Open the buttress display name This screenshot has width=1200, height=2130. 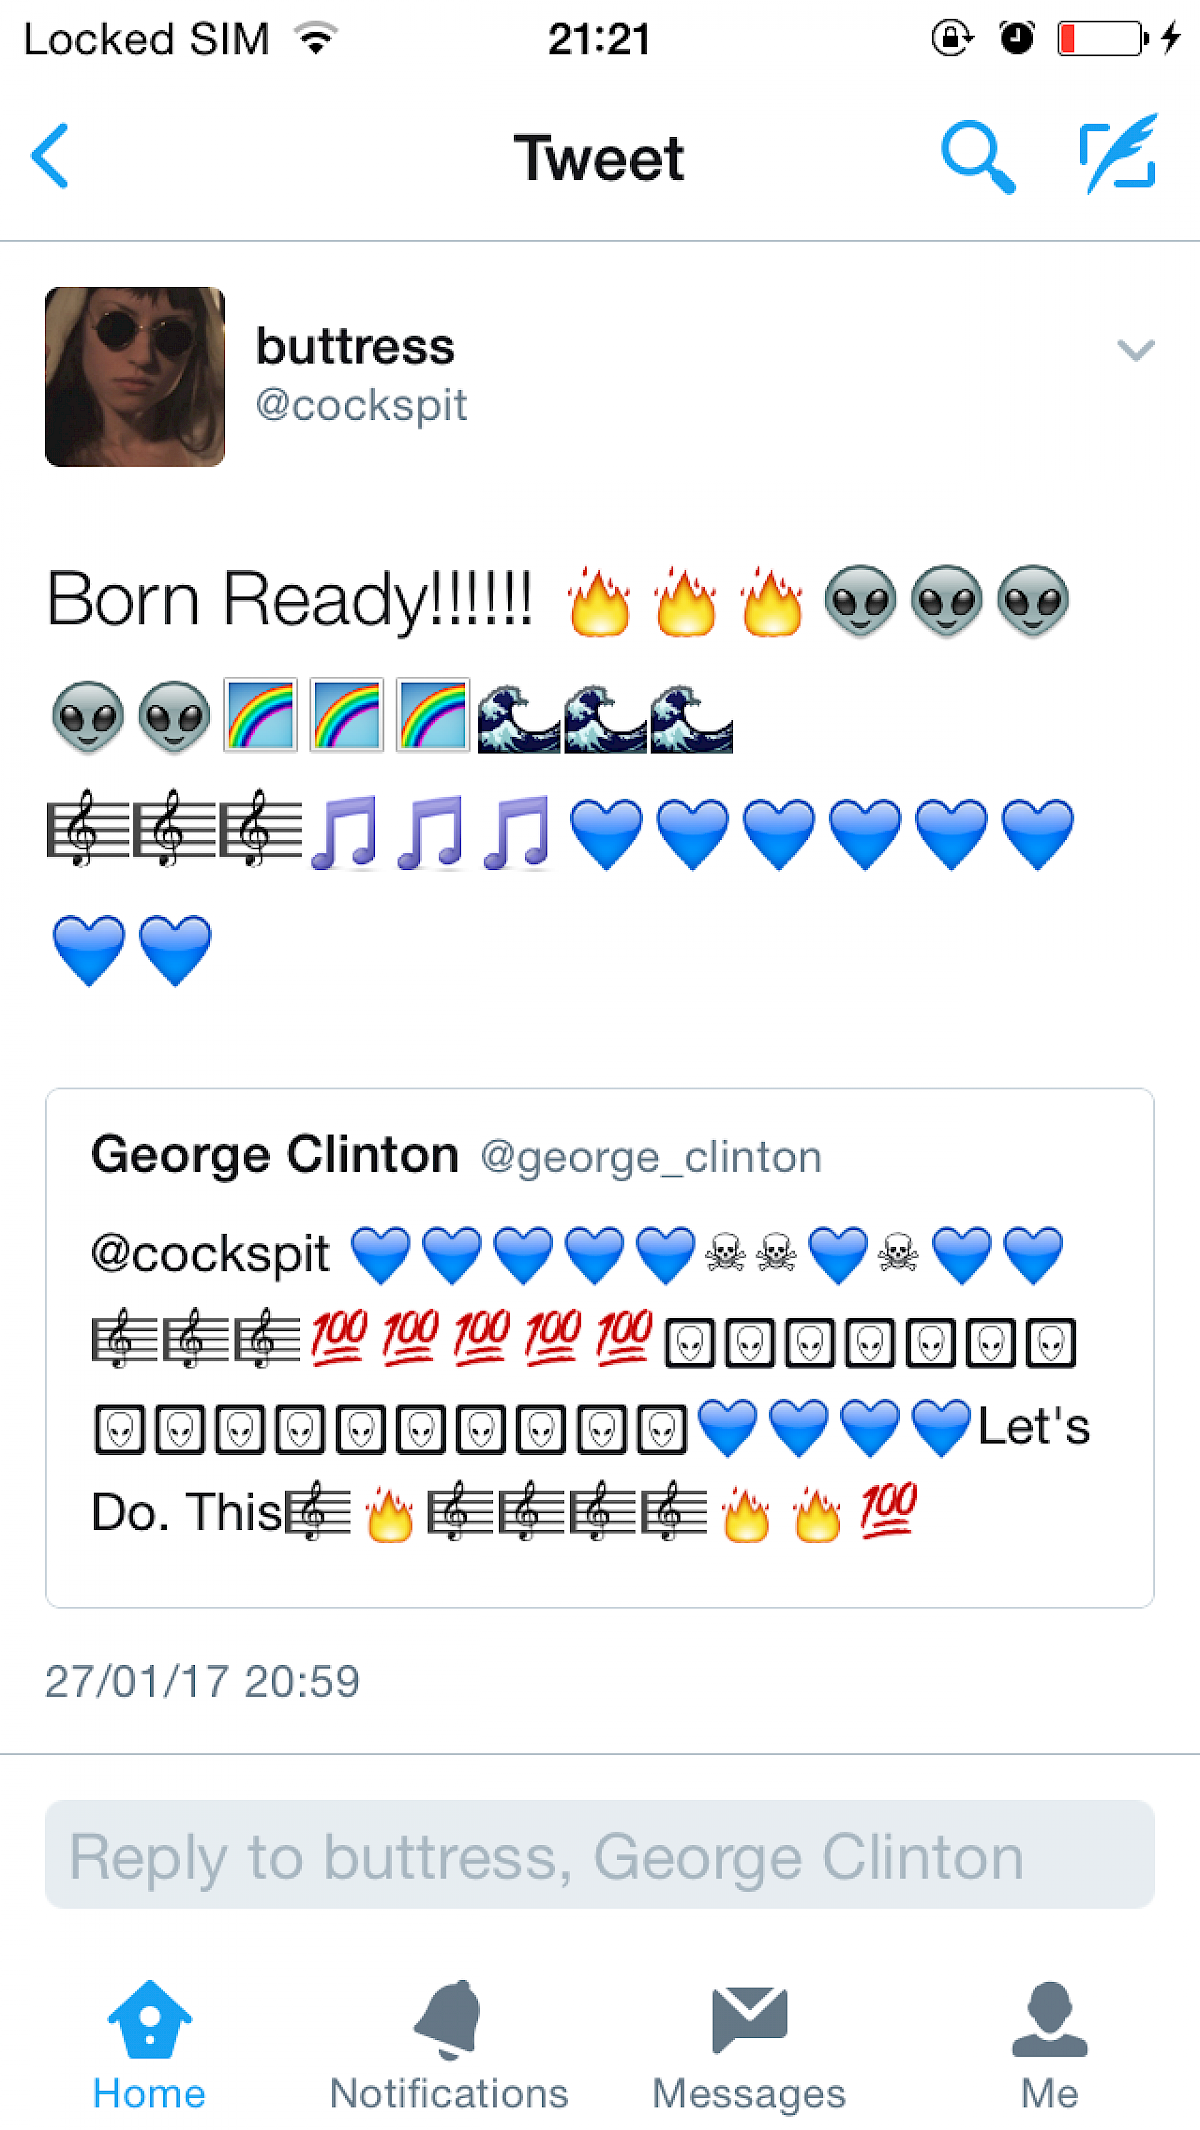coord(355,347)
